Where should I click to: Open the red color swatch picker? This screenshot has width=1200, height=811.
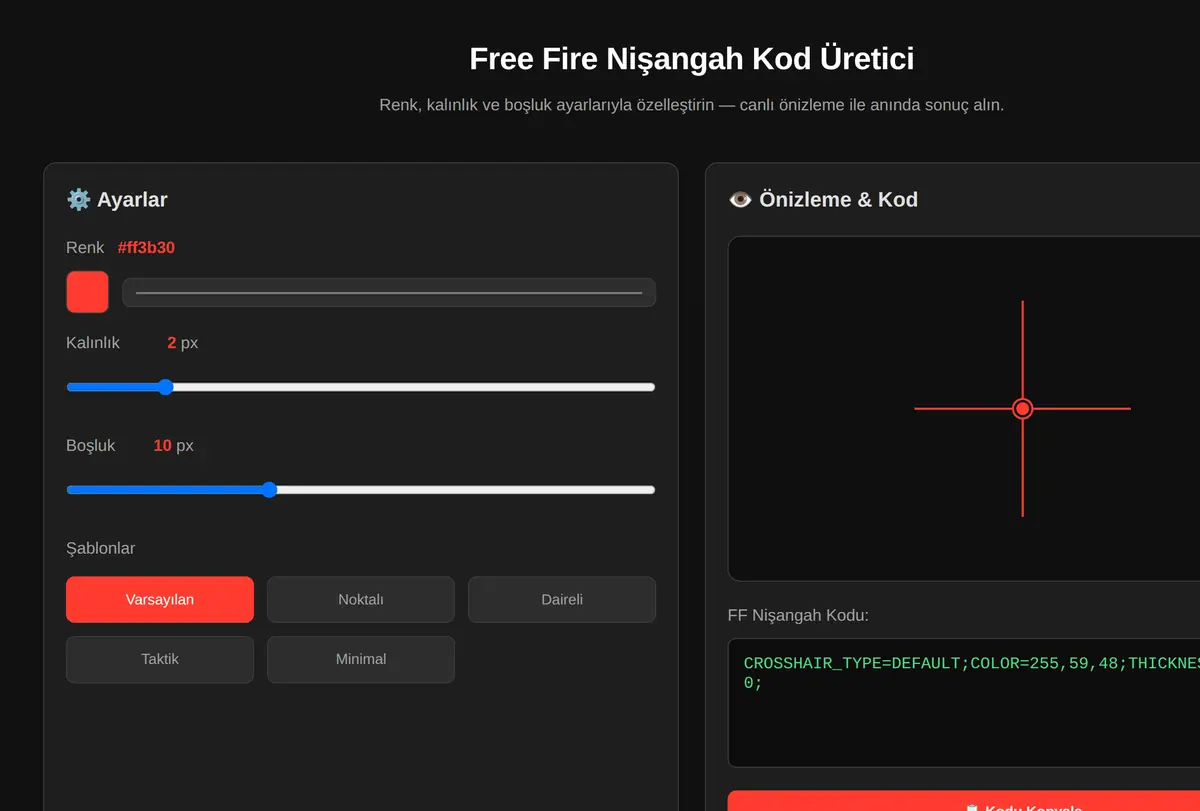pos(87,292)
